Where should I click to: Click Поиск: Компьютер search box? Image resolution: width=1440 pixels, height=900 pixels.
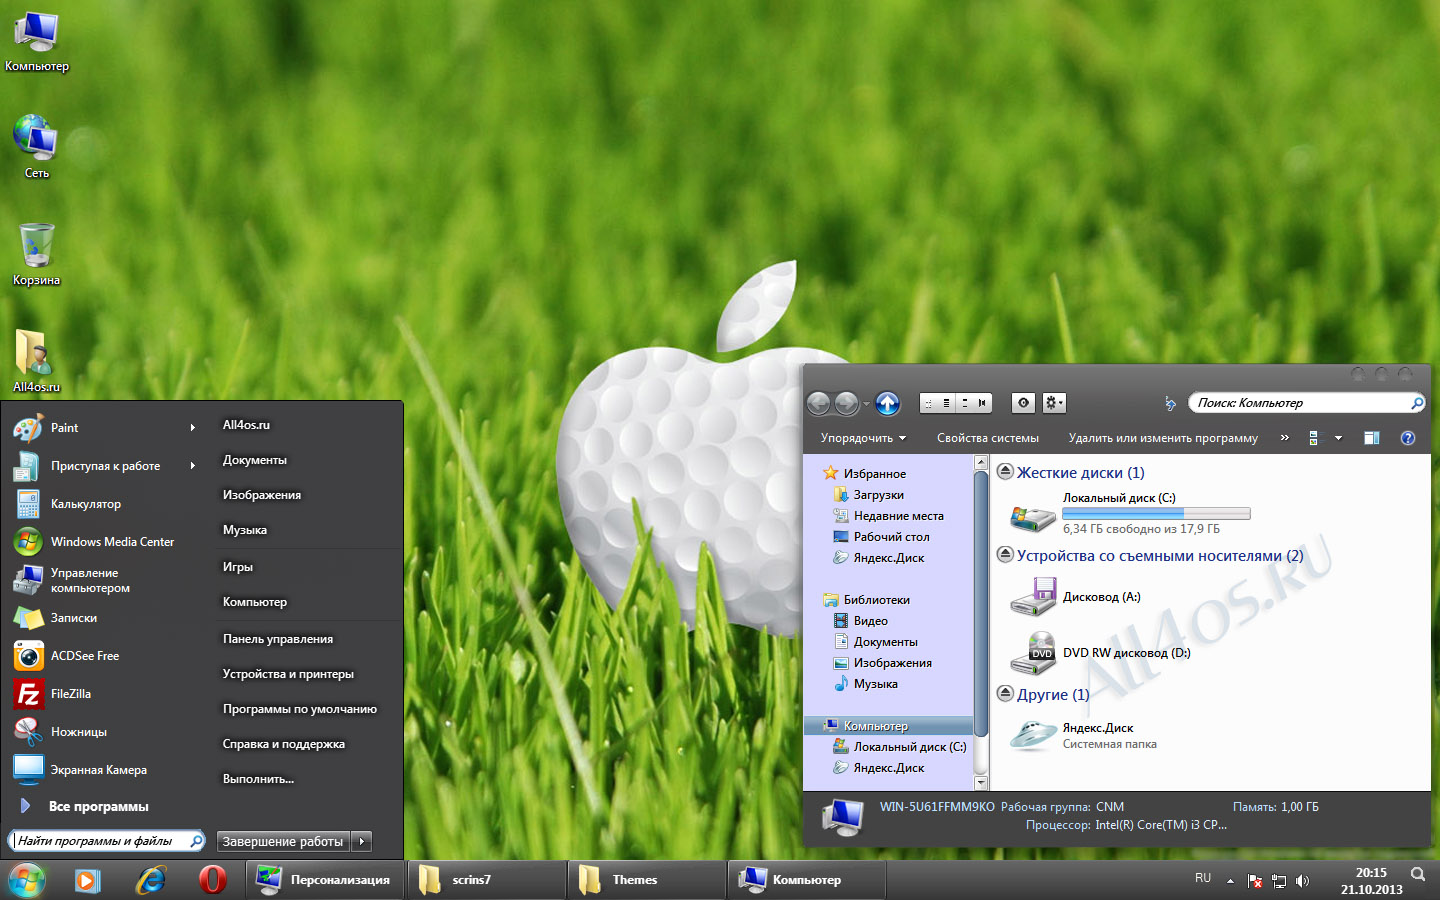click(1307, 403)
